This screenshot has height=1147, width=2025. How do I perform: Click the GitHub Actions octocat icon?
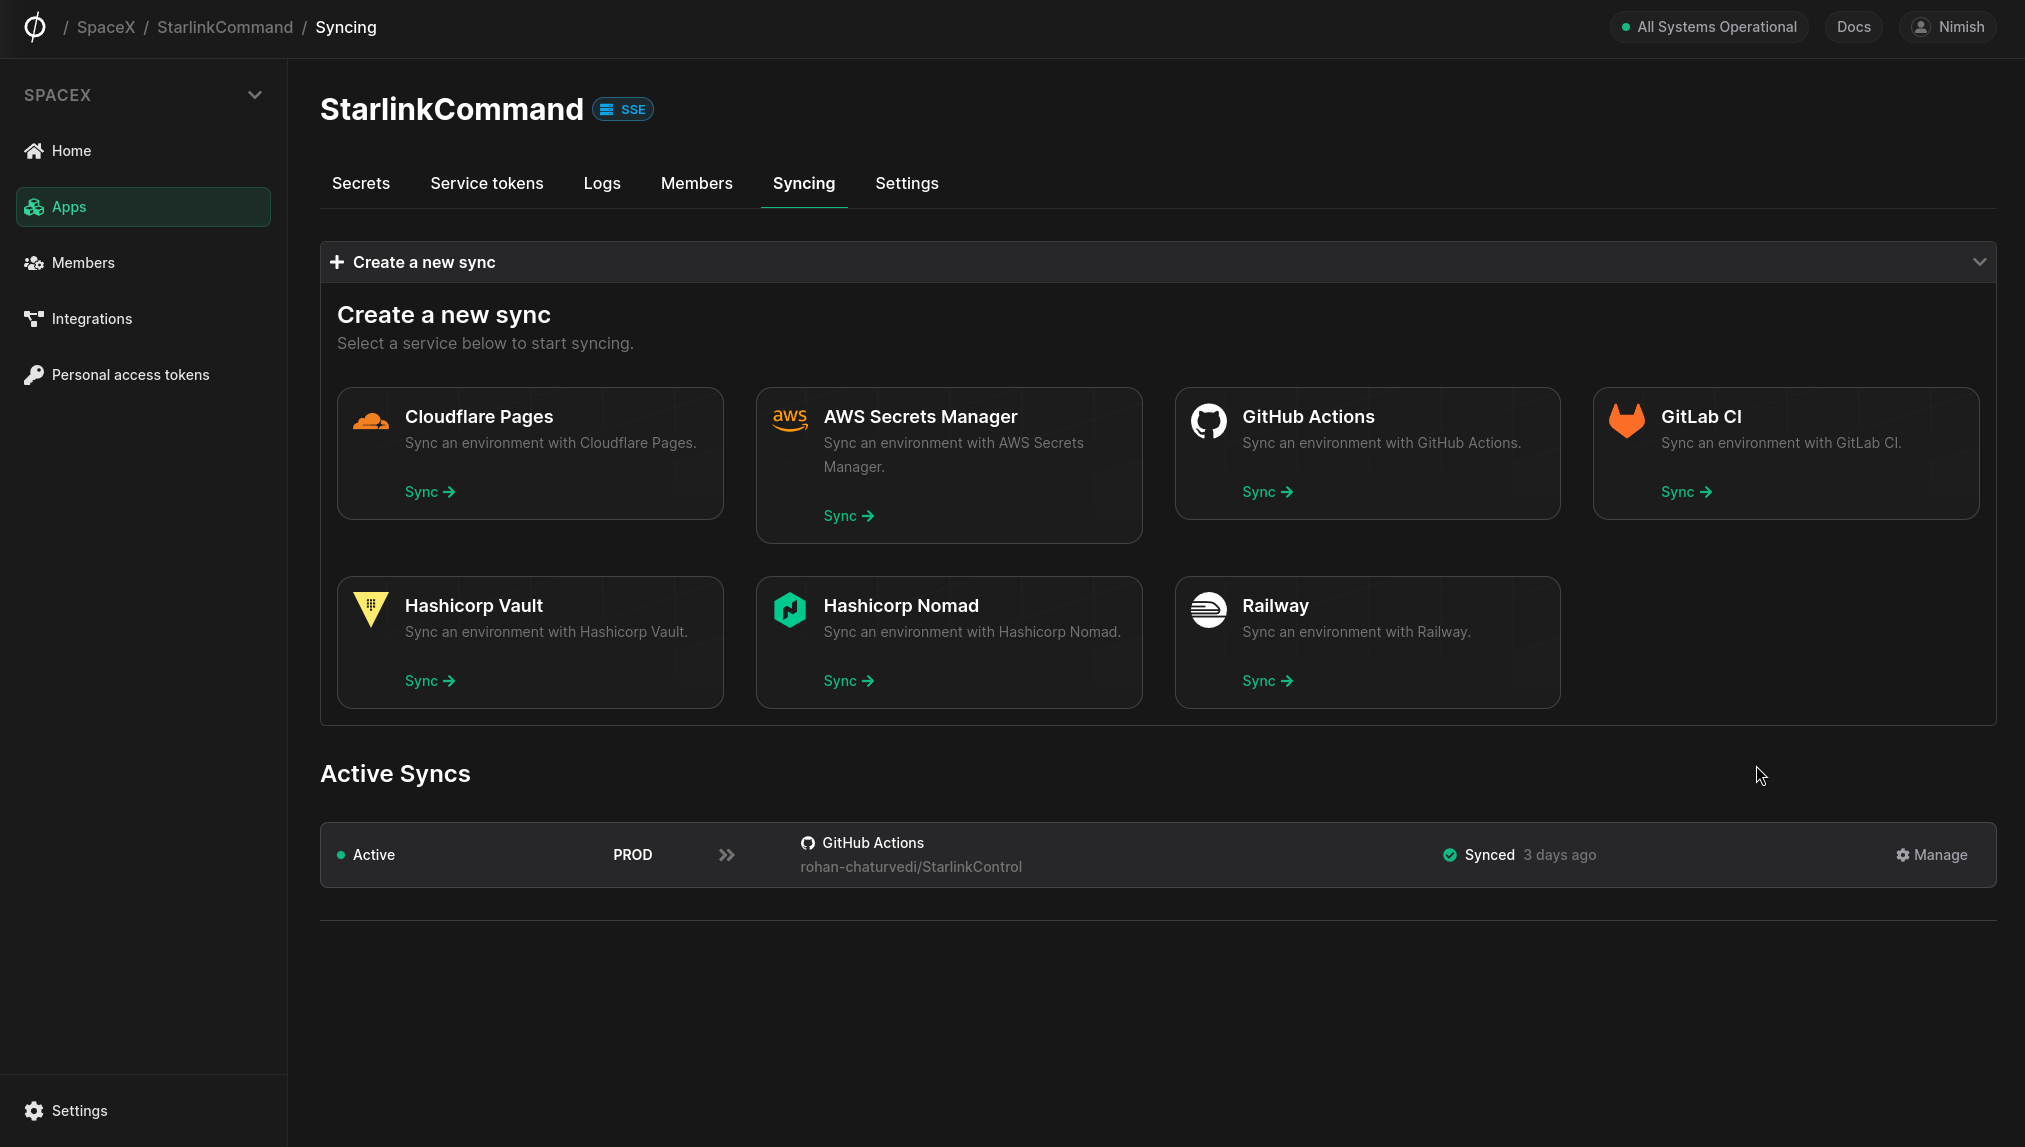coord(1208,421)
